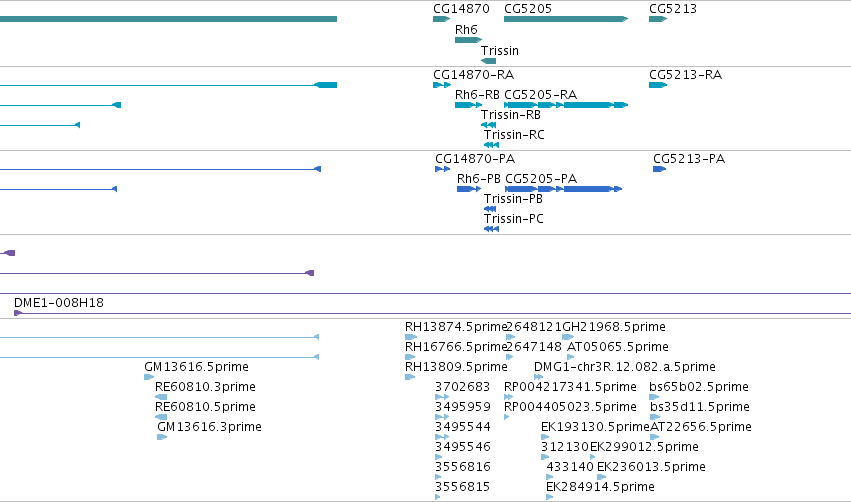Select the EK299012.5prime EST label
Viewport: 851px width, 502px height.
coord(644,447)
